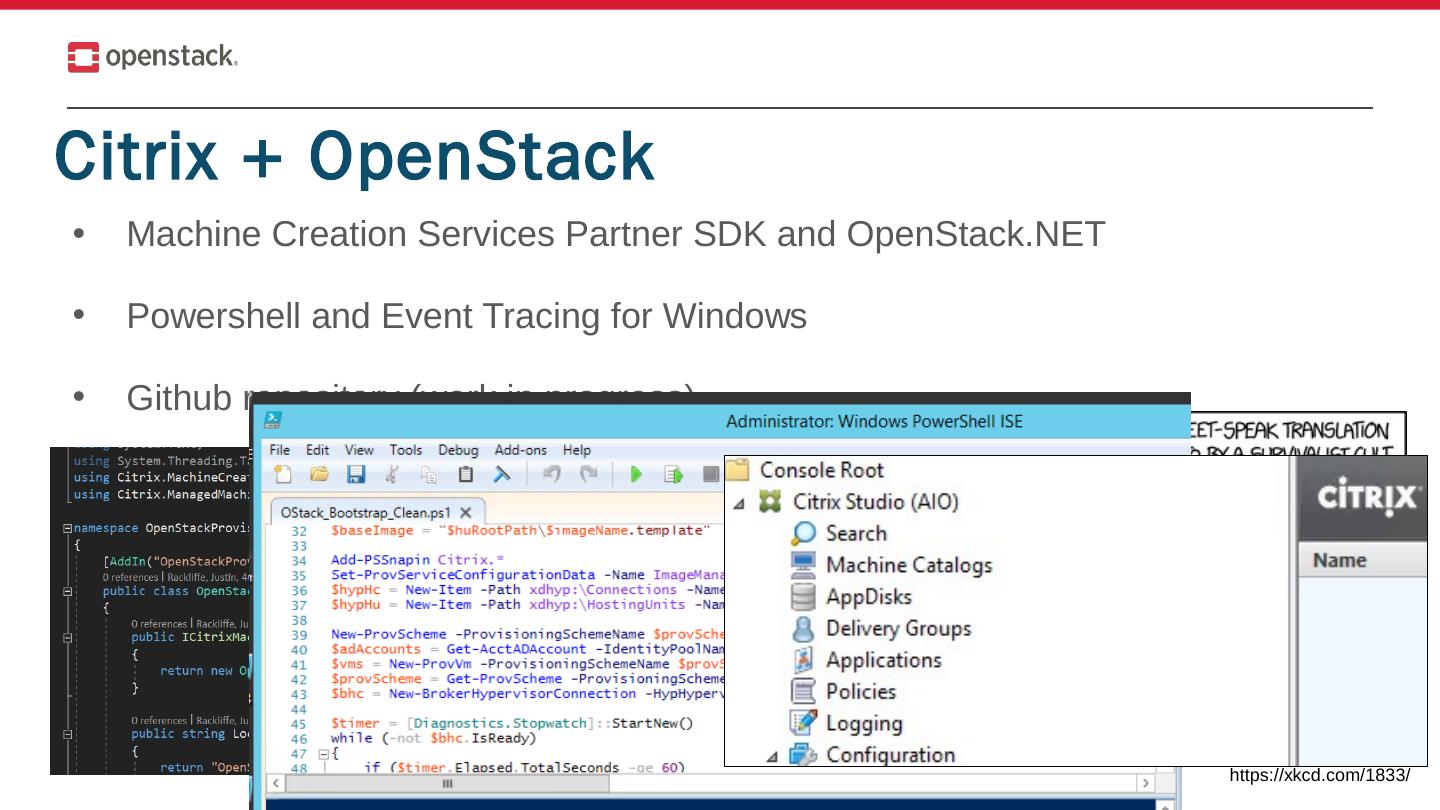
Task: Click the Clear Console Pane icon
Action: (x=501, y=475)
